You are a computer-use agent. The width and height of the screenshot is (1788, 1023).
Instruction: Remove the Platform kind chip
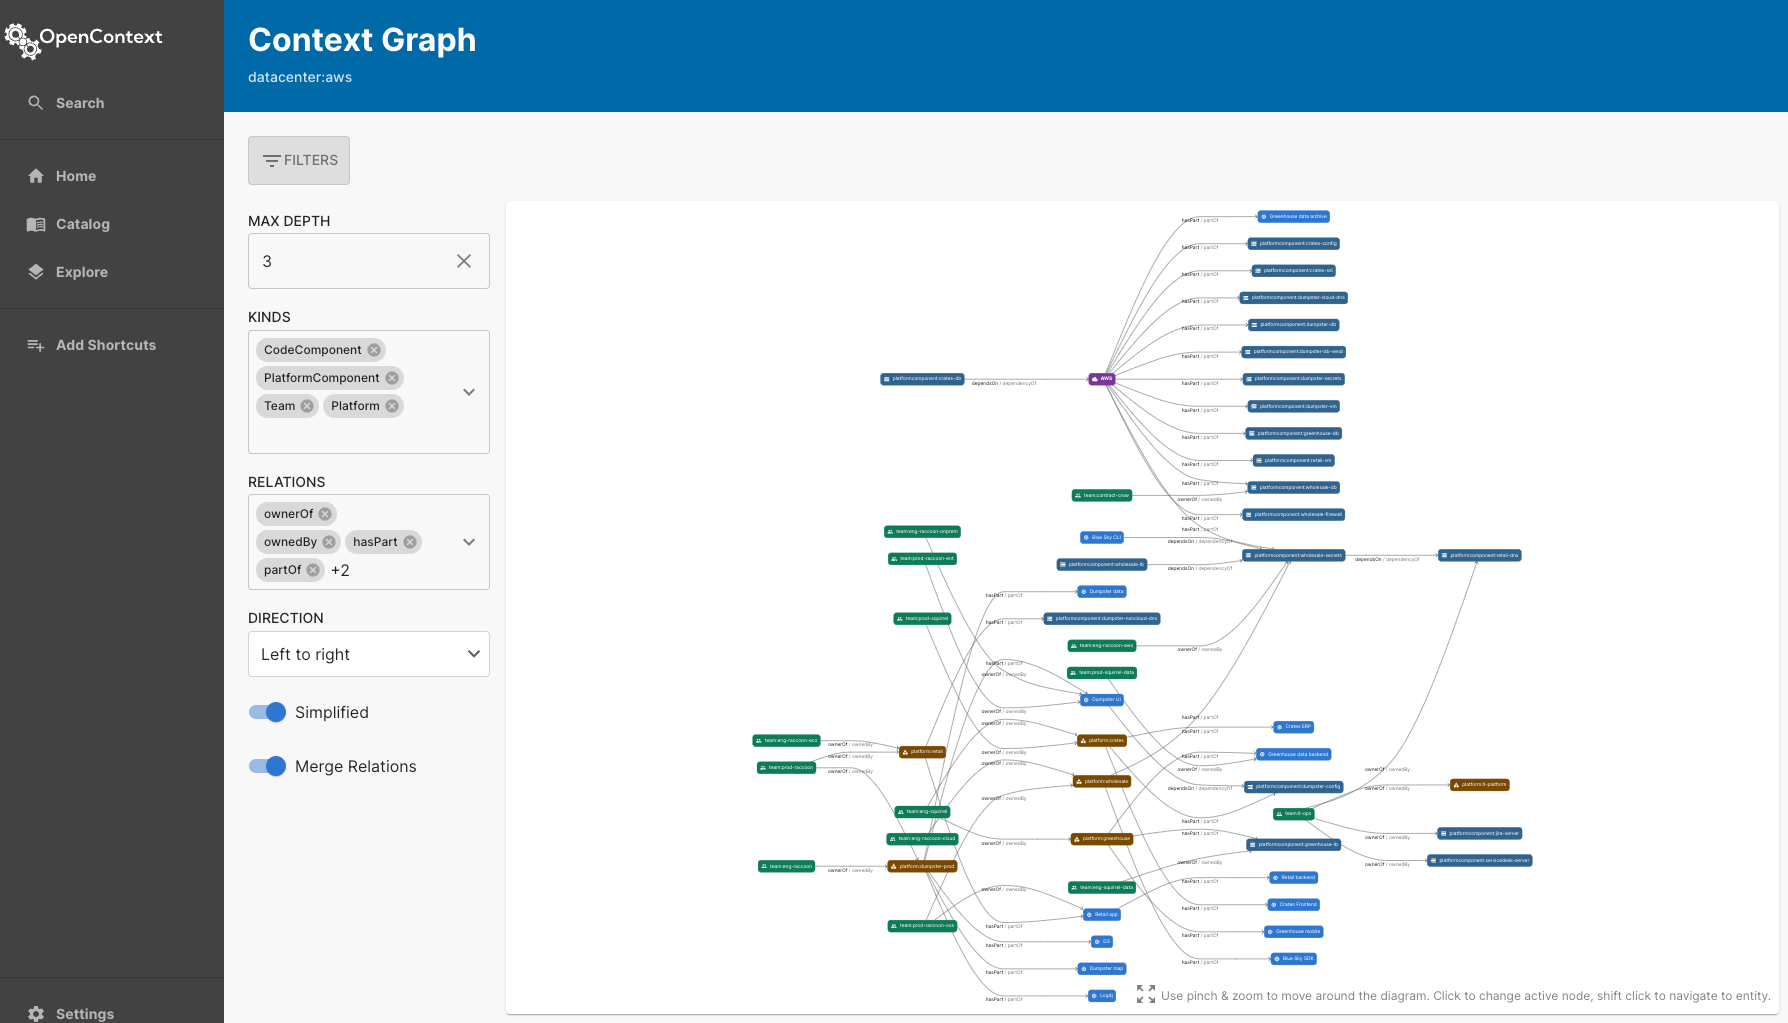(x=392, y=406)
